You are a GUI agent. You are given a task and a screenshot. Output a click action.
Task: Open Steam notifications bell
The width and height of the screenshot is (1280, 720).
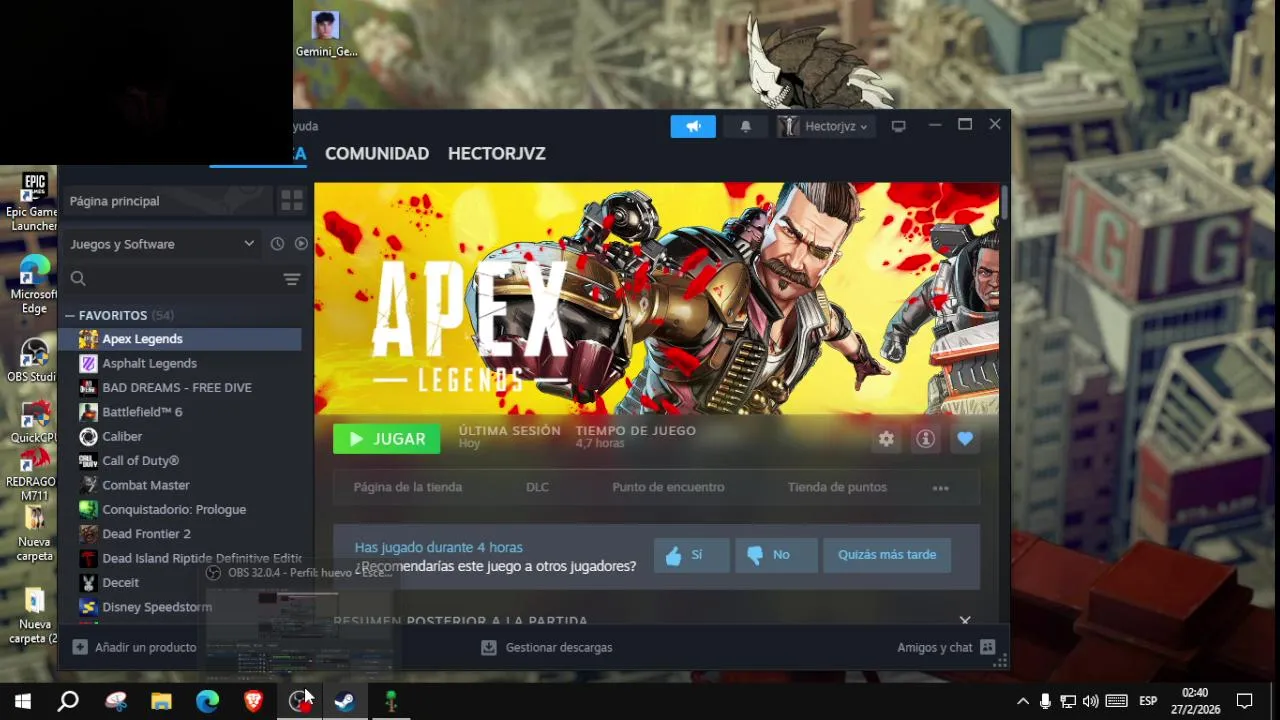coord(745,126)
